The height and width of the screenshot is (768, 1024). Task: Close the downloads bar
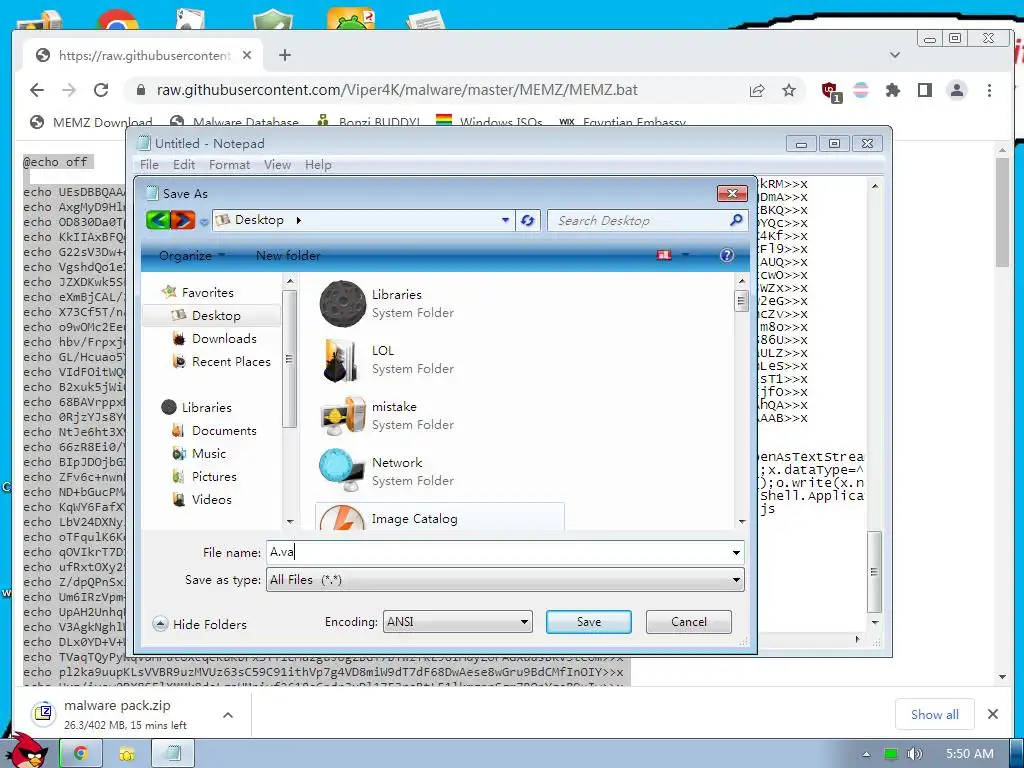(x=993, y=714)
